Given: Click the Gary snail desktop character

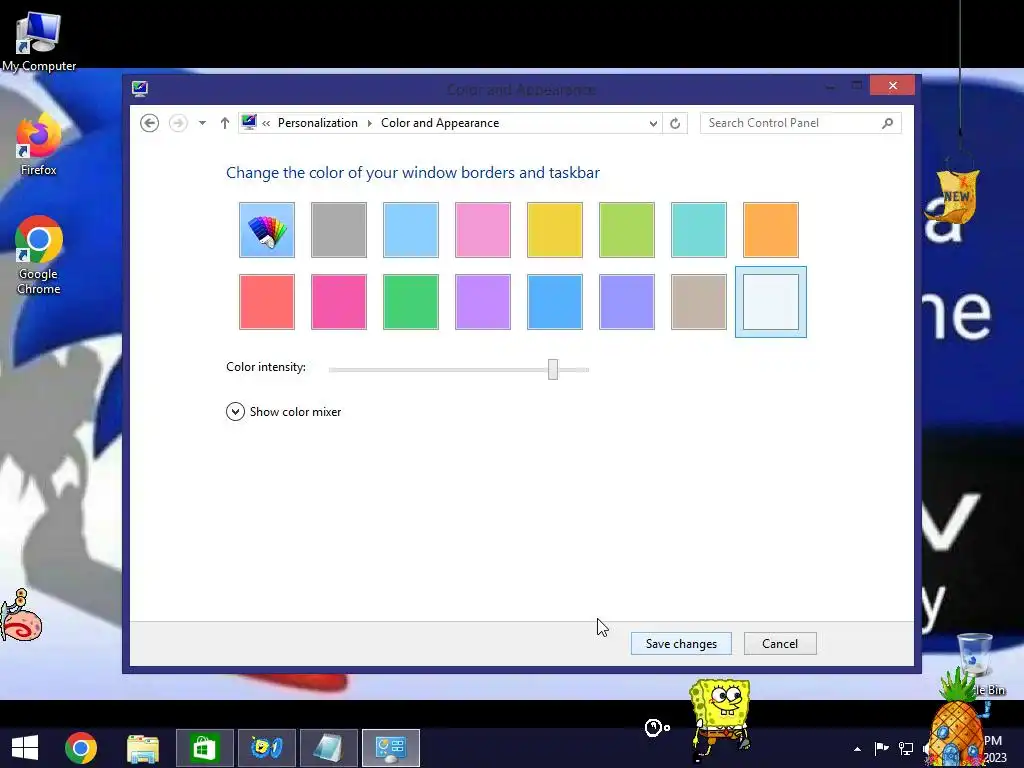Looking at the screenshot, I should tap(21, 615).
